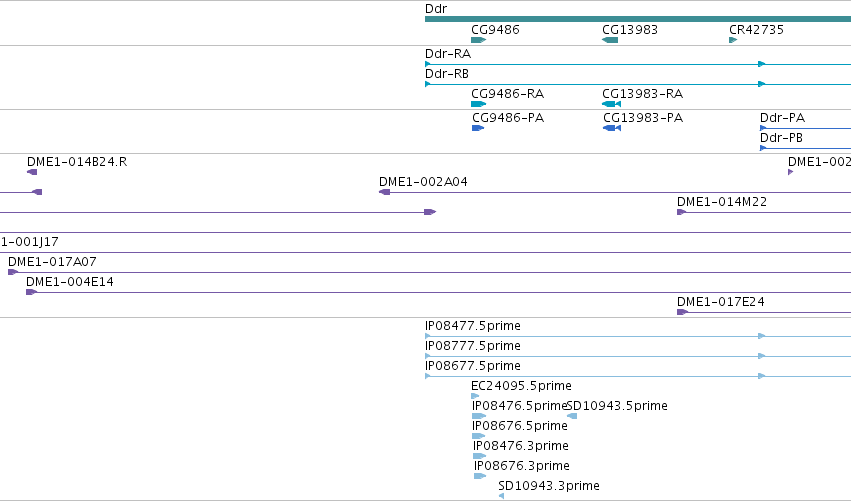The height and width of the screenshot is (501, 851).
Task: Click the DME1-014M22 feature arrow
Action: [682, 212]
